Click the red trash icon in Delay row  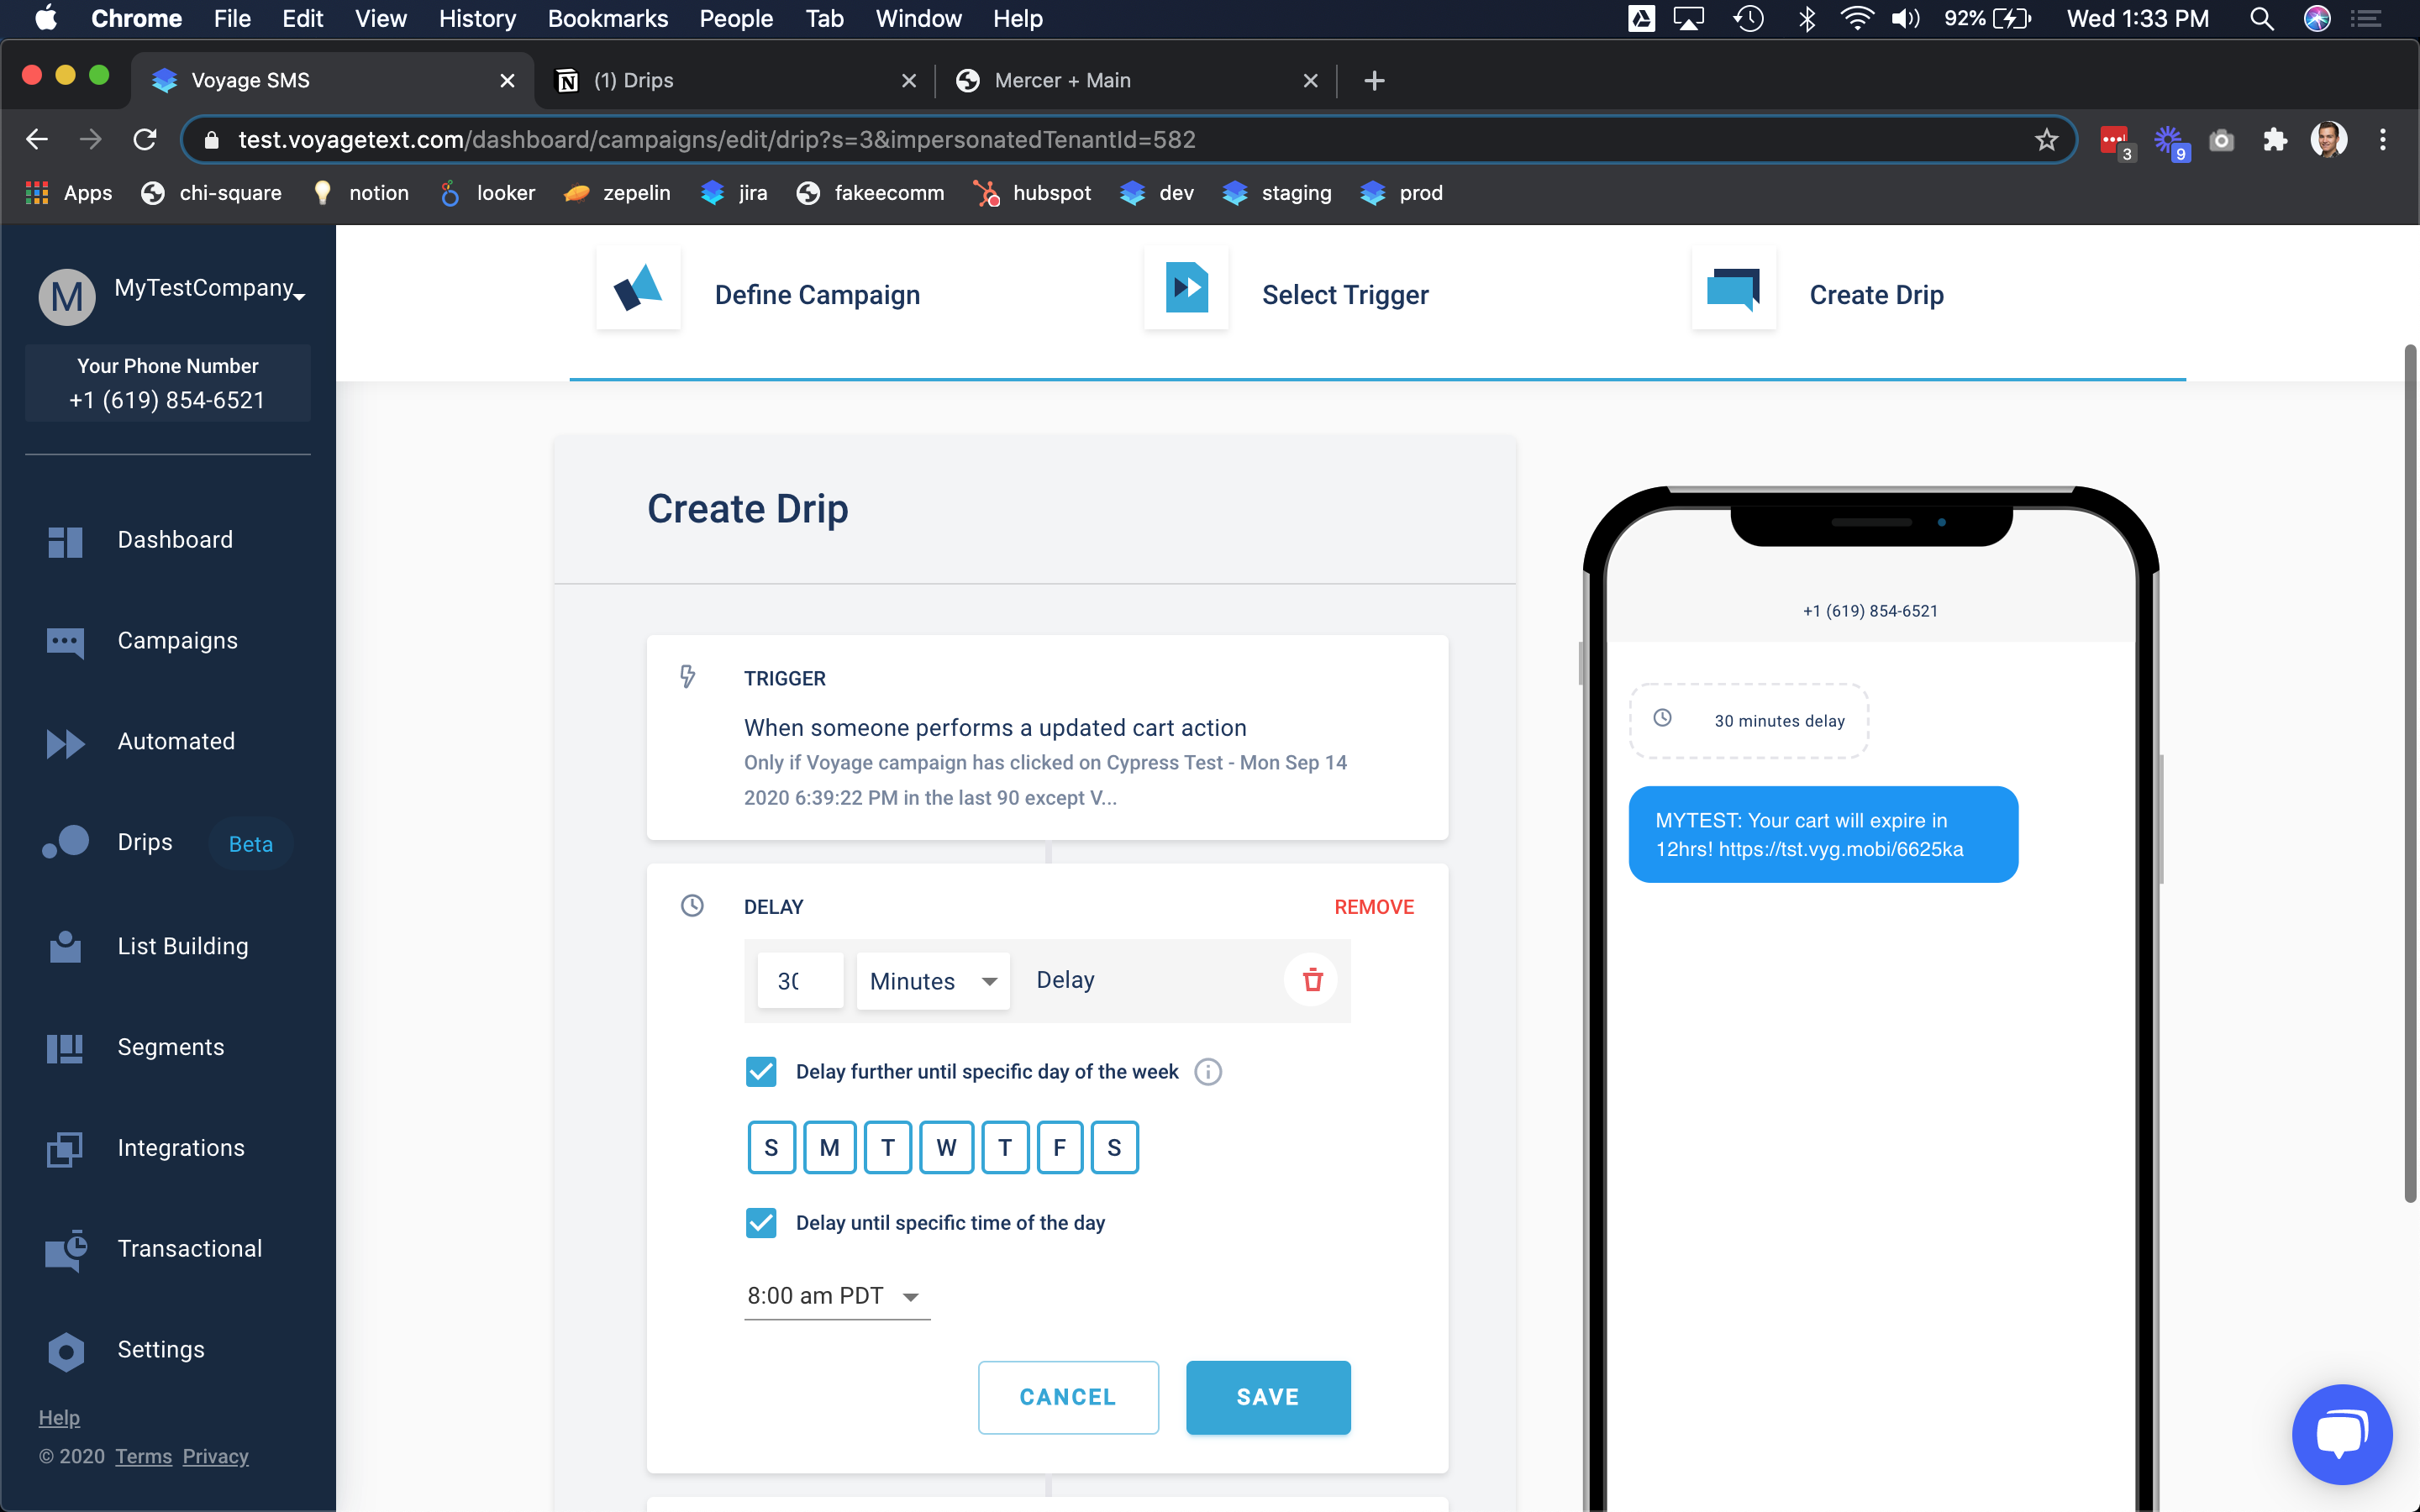click(1312, 980)
